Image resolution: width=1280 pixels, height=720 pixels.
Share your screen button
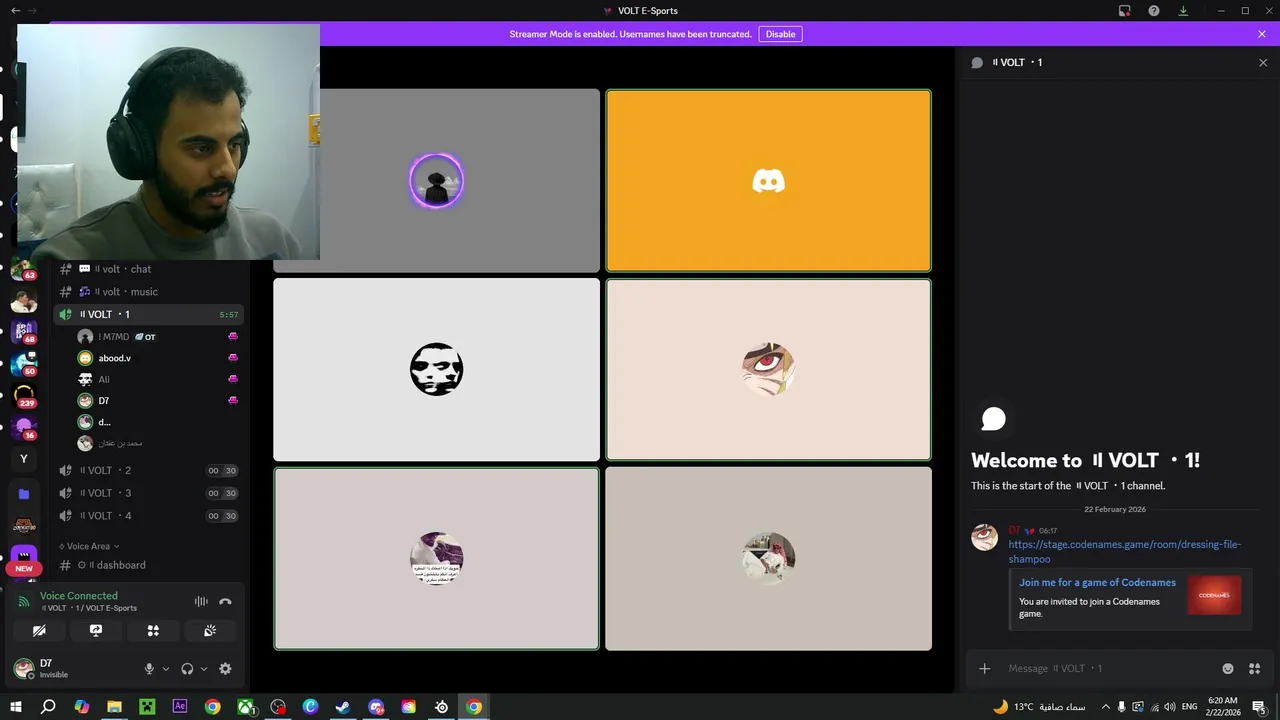(96, 631)
